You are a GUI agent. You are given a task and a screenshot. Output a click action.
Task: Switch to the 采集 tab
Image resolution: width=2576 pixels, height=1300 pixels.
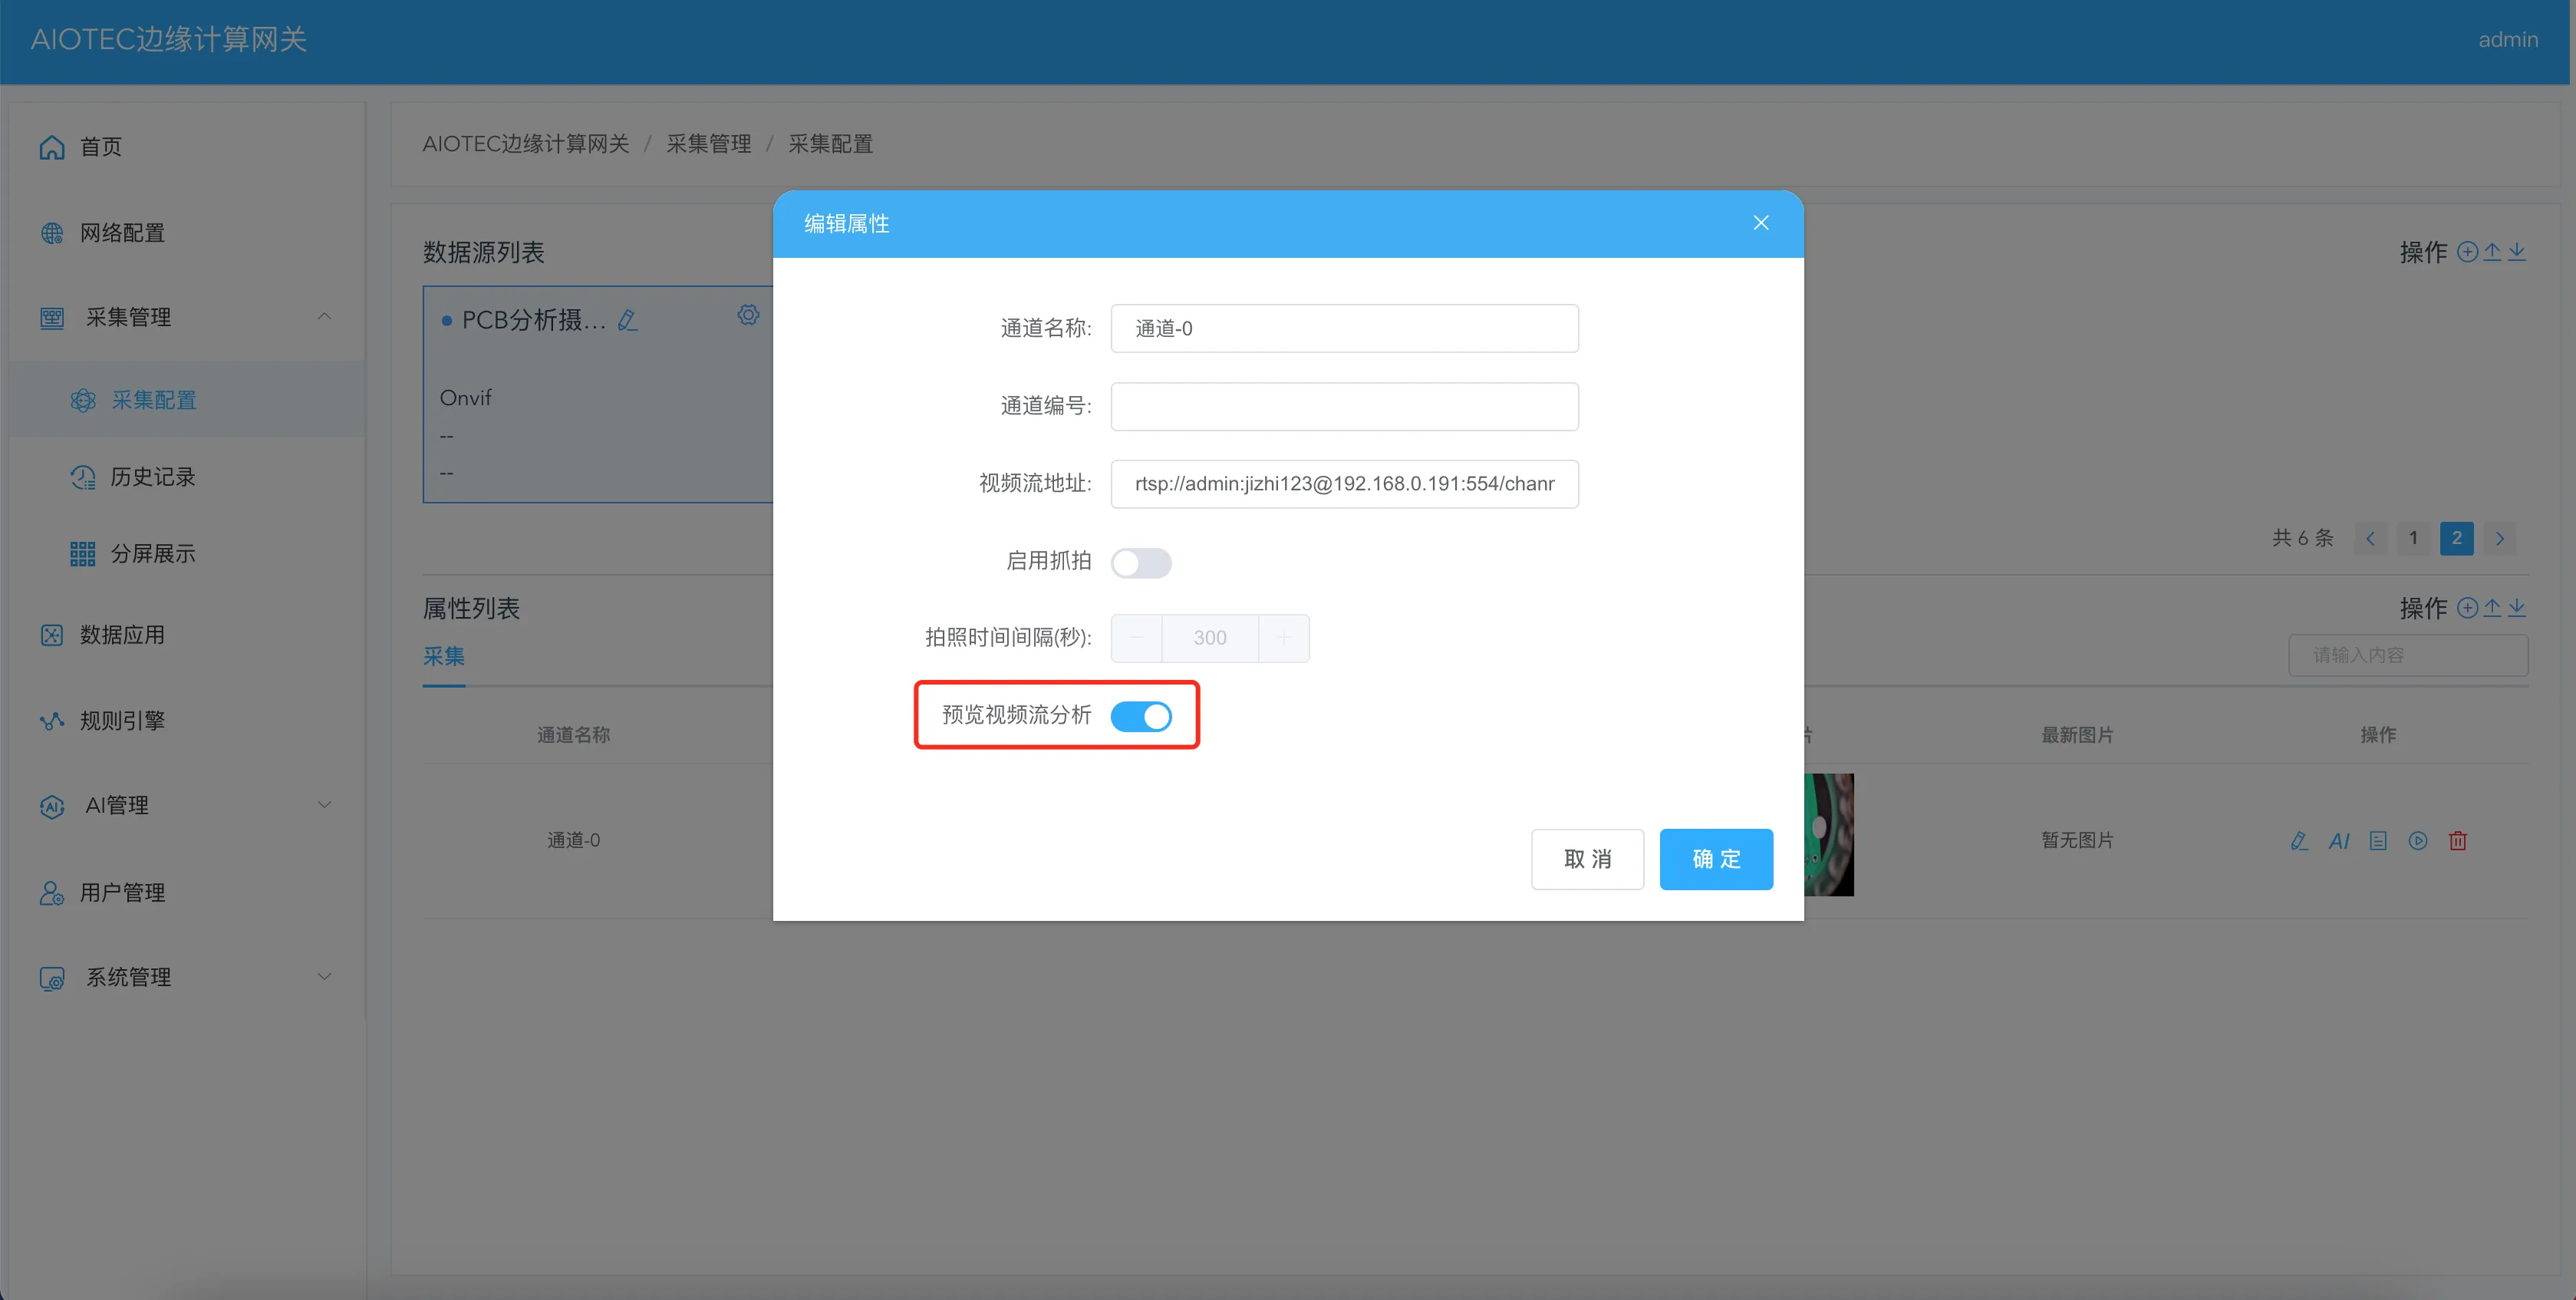tap(443, 657)
